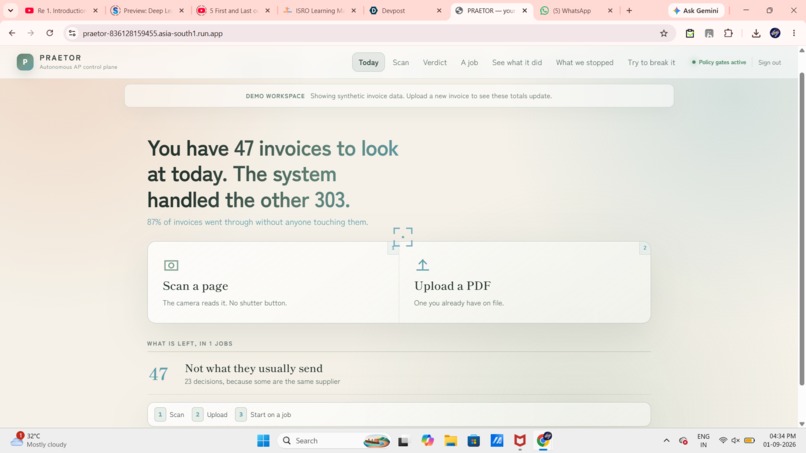Click the Upload a PDF arrow icon
The width and height of the screenshot is (806, 453).
pos(423,265)
